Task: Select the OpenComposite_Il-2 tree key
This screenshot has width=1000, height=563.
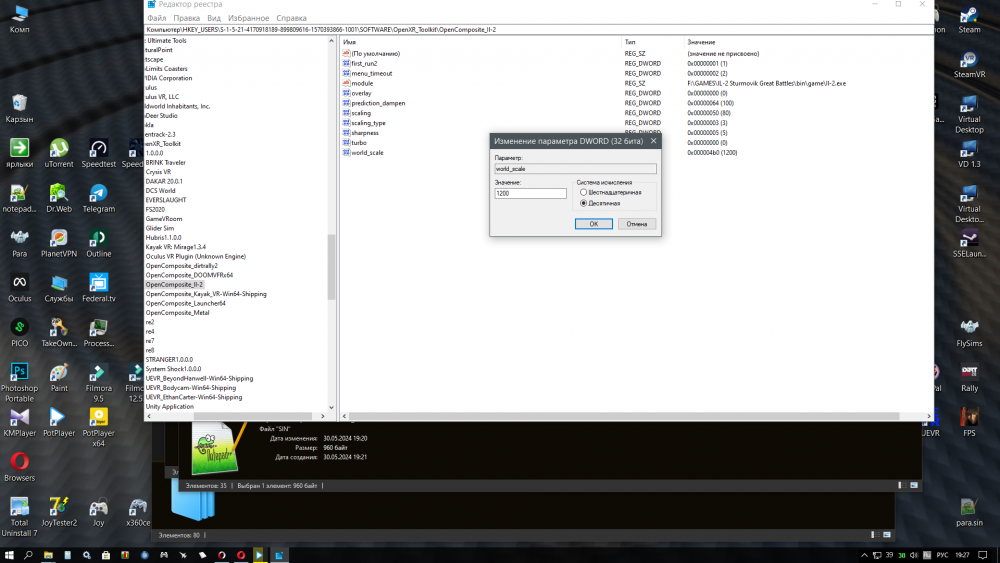Action: (174, 284)
